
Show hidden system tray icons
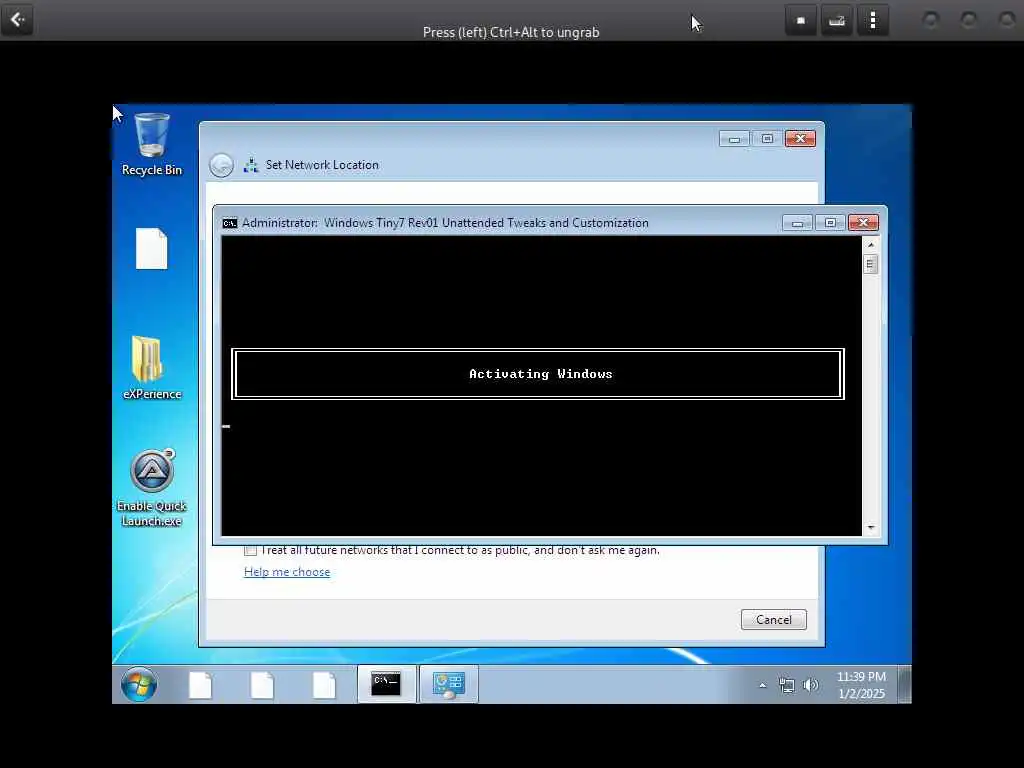click(x=762, y=685)
